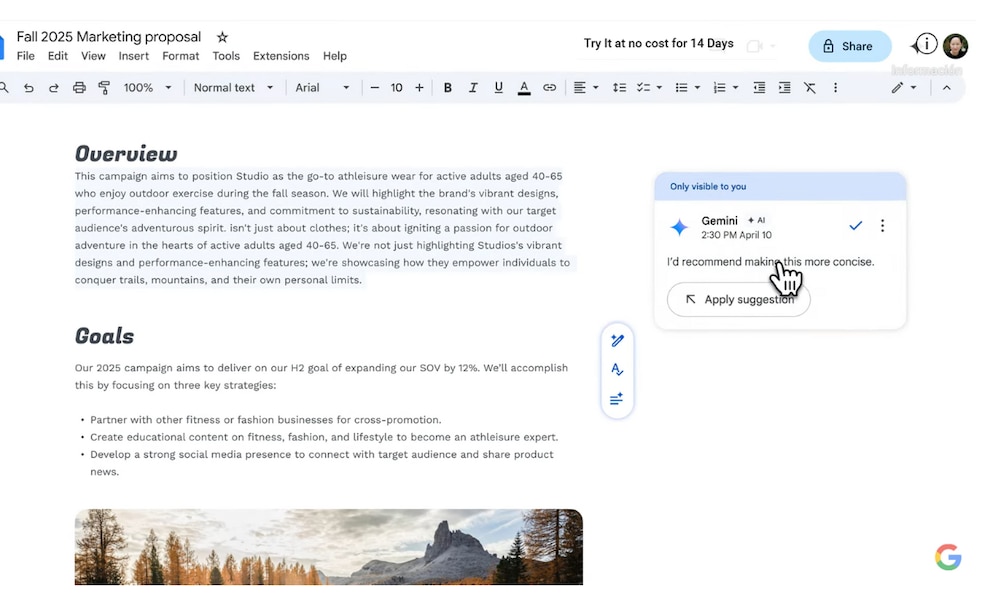The height and width of the screenshot is (606, 992).
Task: Click the document title Fall 2025 Marketing proposal
Action: click(x=109, y=37)
